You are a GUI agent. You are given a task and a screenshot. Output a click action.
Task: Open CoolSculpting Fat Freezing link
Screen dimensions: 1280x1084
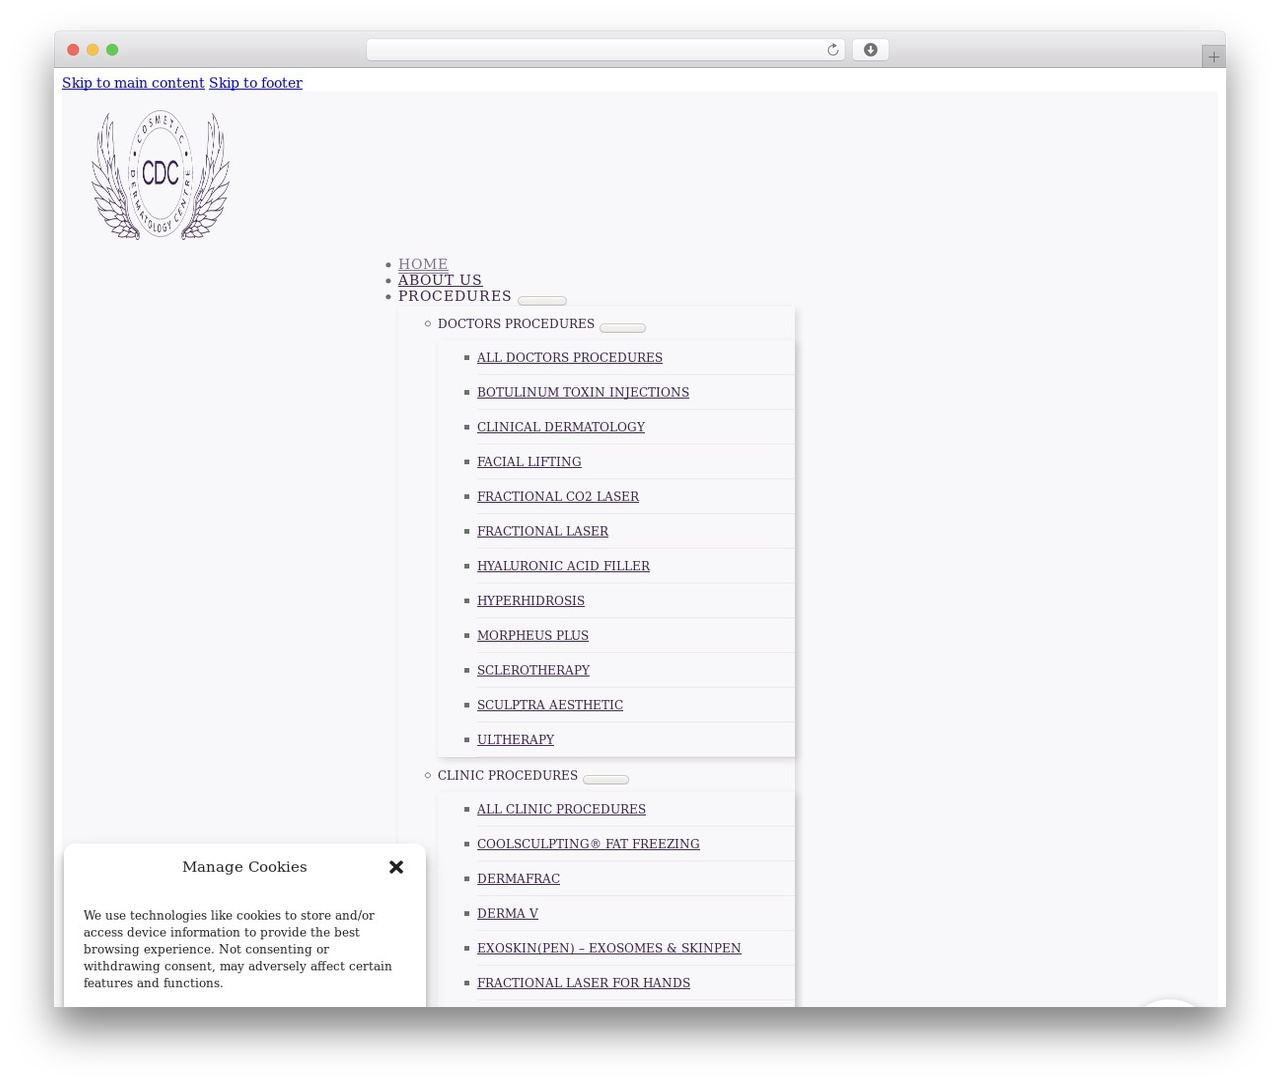(x=588, y=844)
